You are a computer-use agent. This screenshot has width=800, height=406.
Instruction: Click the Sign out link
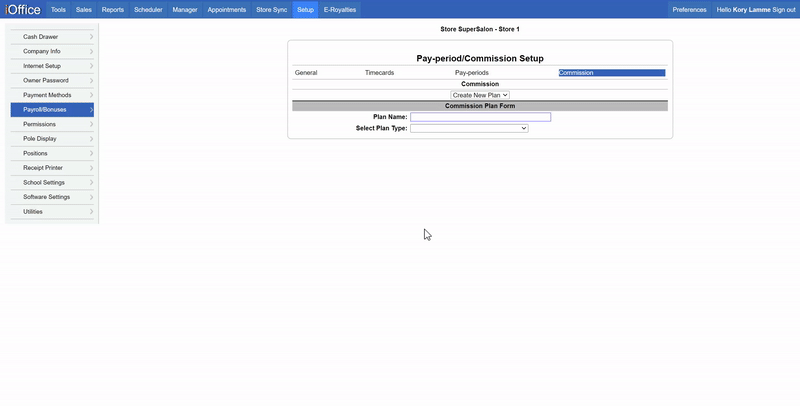[784, 10]
